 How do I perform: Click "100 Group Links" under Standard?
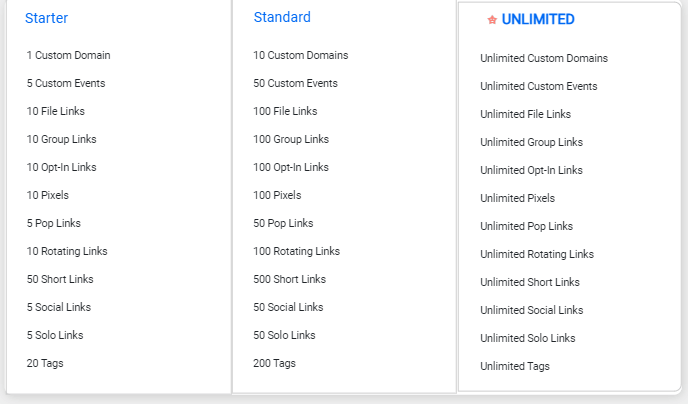tap(291, 139)
